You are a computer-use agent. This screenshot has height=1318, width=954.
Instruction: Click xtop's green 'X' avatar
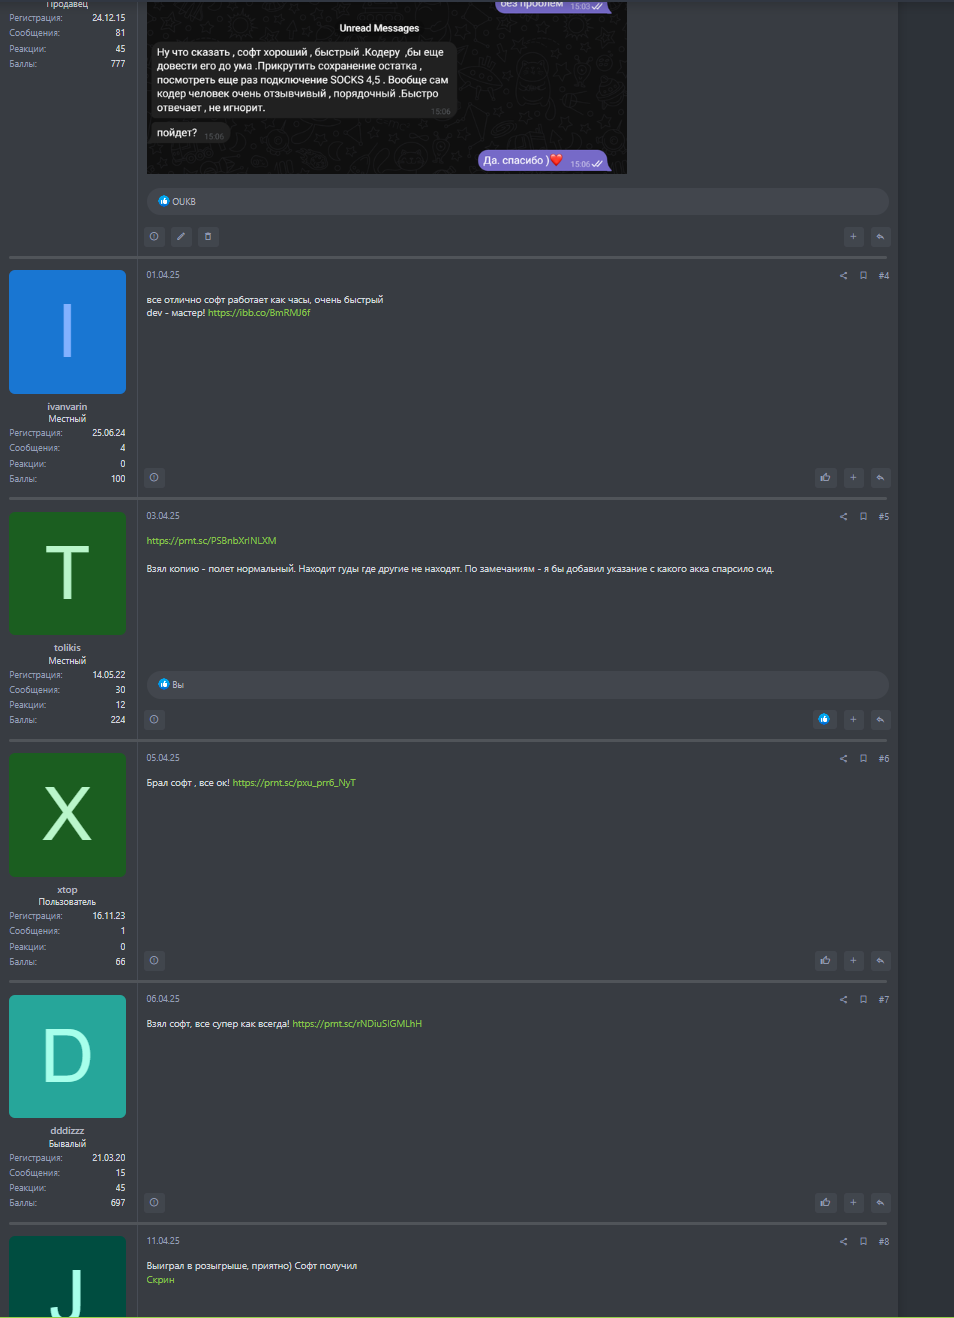click(67, 815)
